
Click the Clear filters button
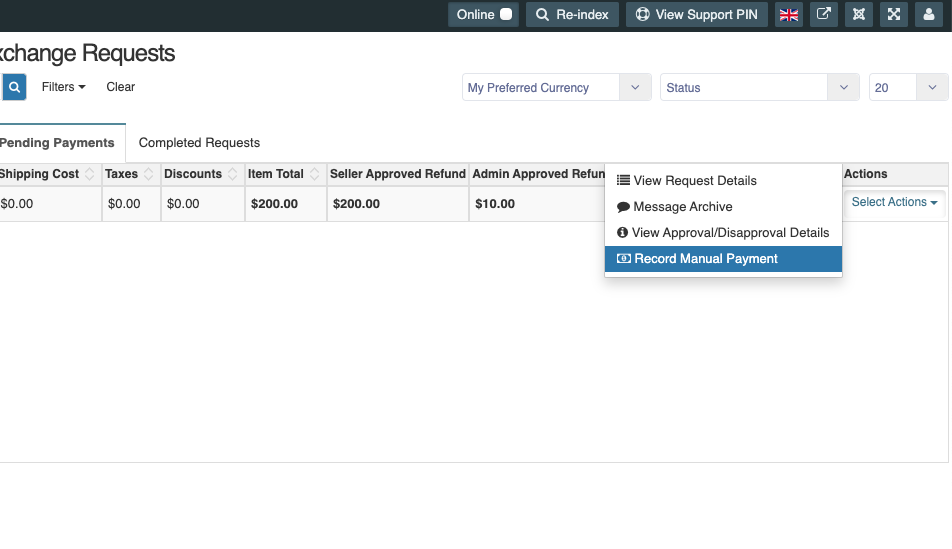(x=120, y=87)
